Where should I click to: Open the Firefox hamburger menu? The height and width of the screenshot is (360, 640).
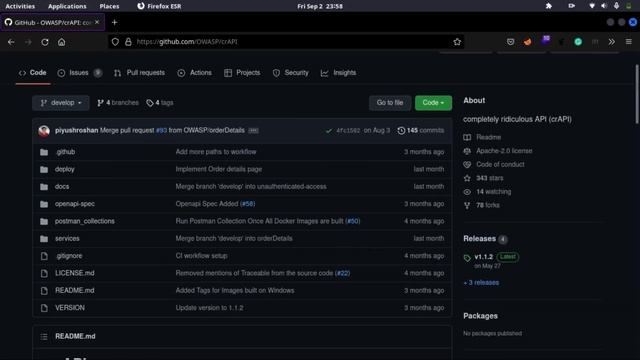(629, 42)
